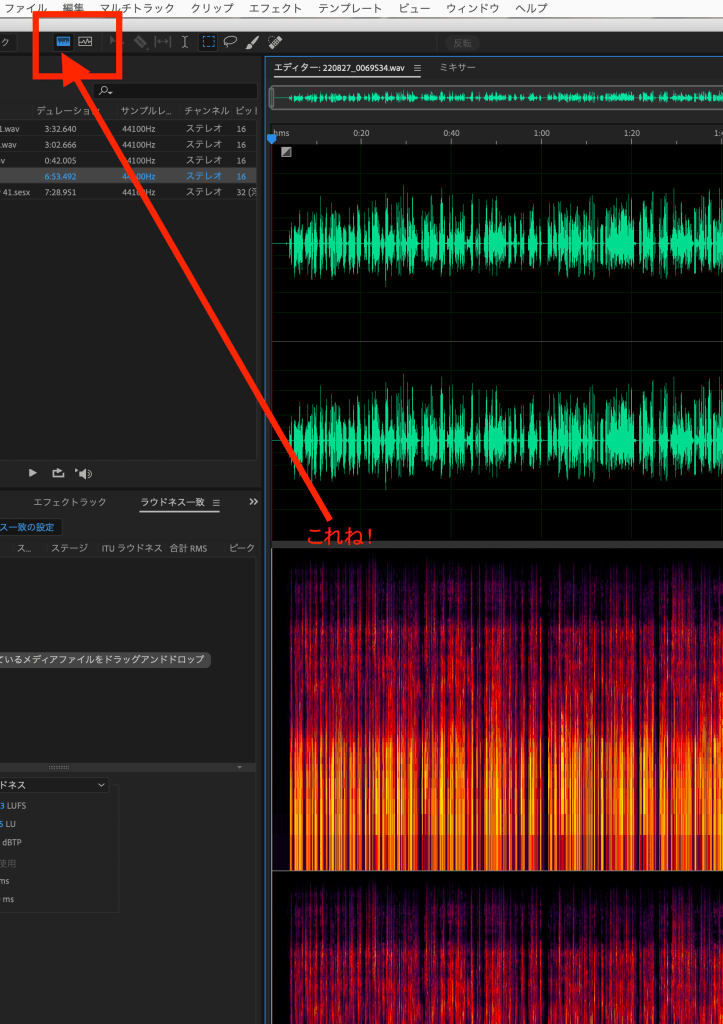
Task: Toggle the spectral frequency display button
Action: [64, 42]
